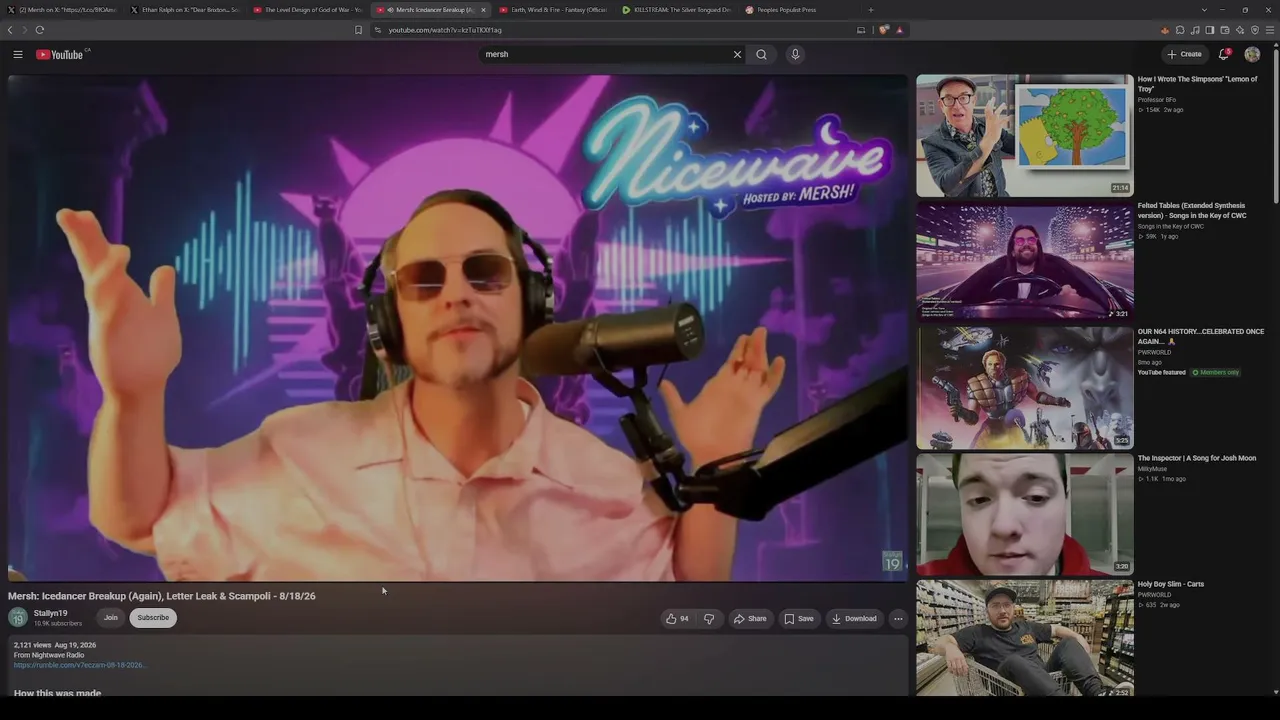Switch to 'KILLSTREAM: The Silver Tongued' tab
Viewport: 1280px width, 720px height.
click(x=676, y=10)
